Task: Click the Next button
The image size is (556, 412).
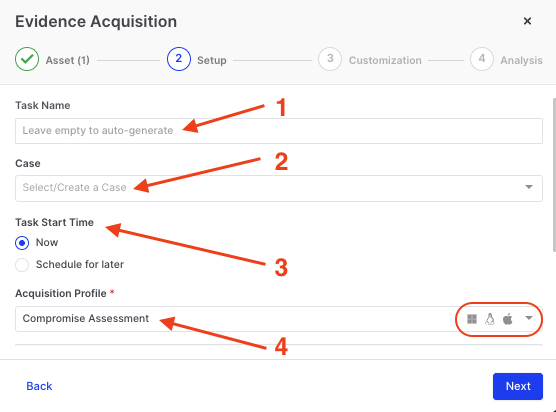Action: pyautogui.click(x=518, y=386)
